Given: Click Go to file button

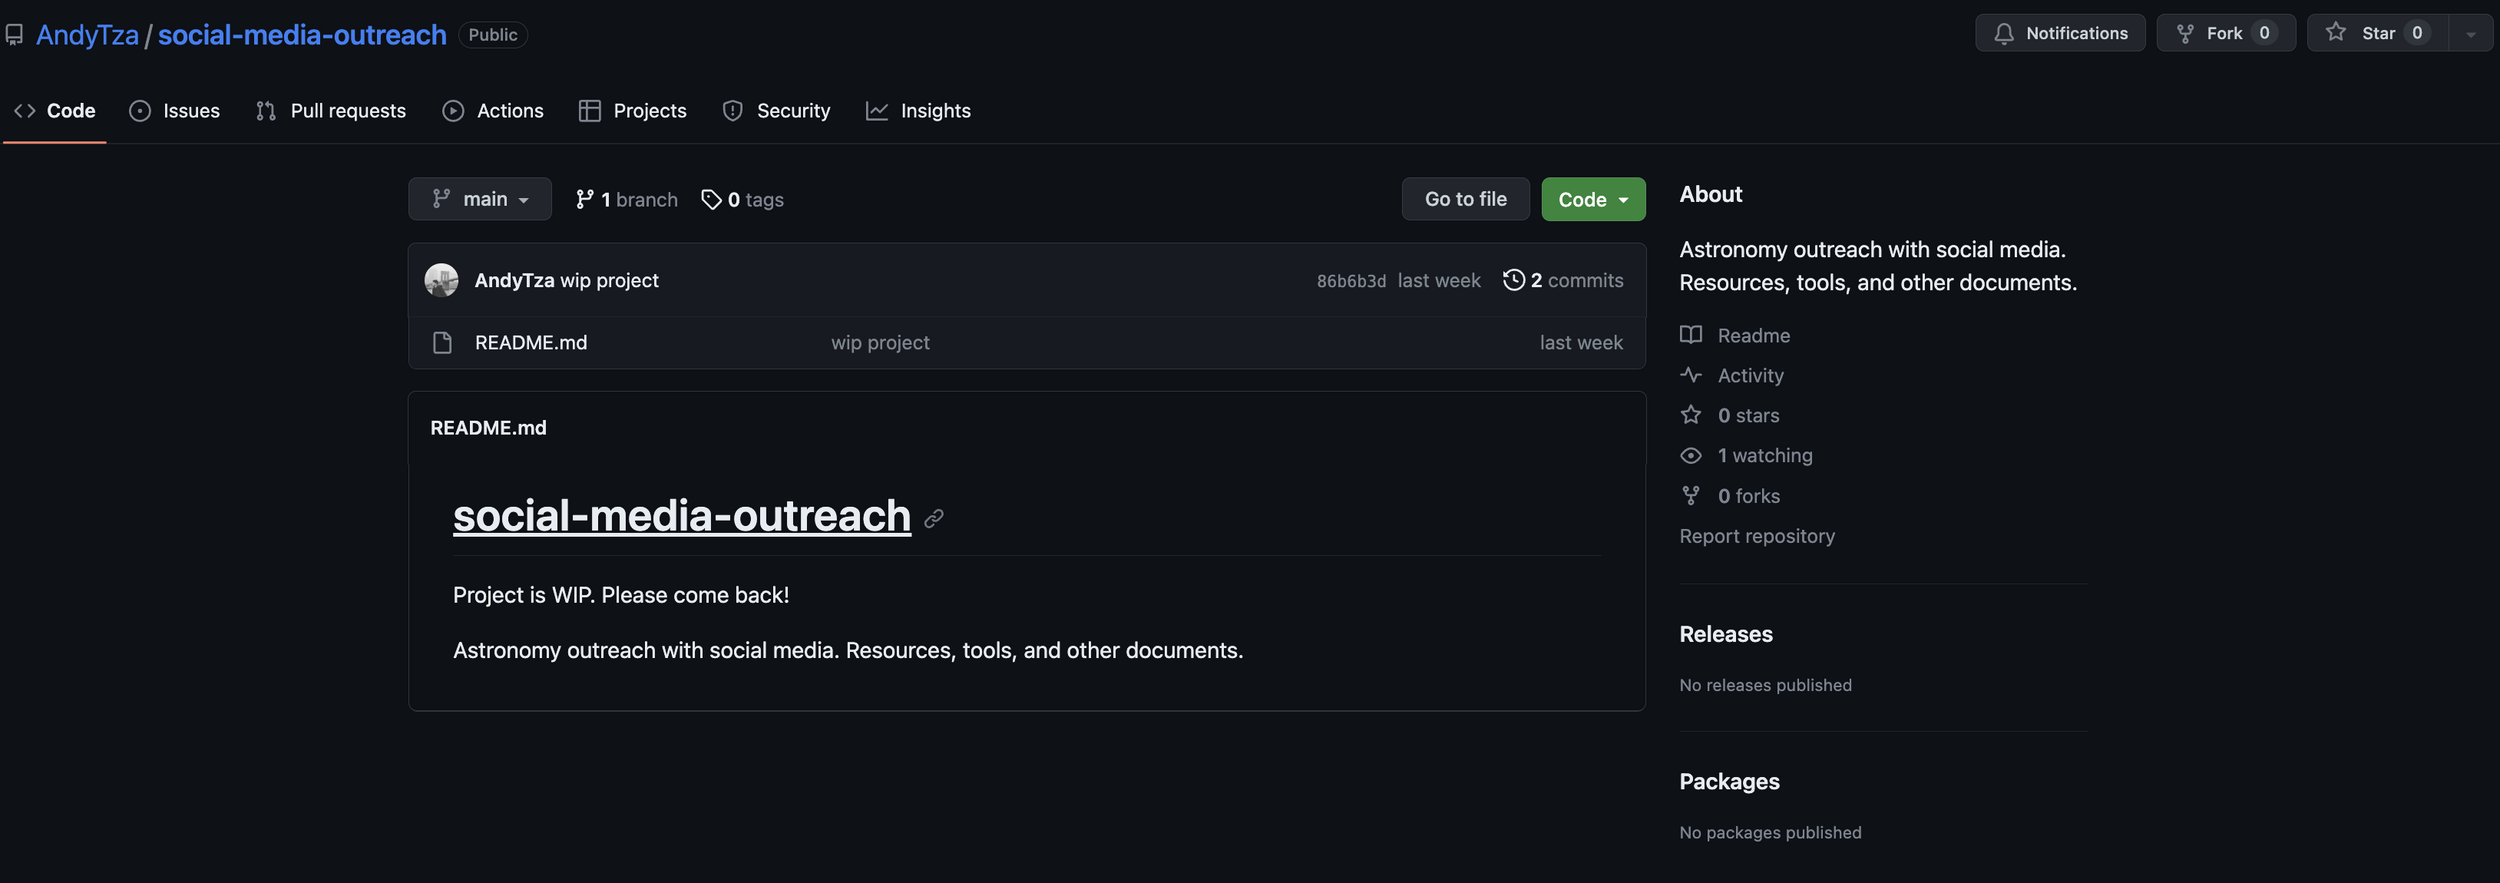Looking at the screenshot, I should click(1466, 199).
